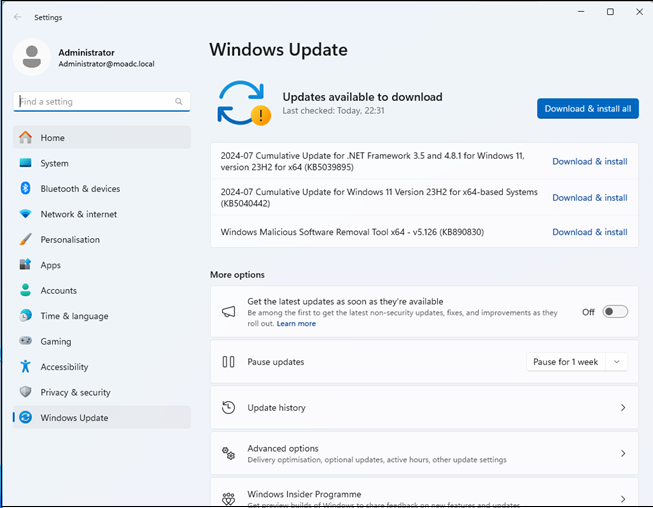The image size is (653, 508).
Task: Open Apps settings label
Action: point(50,265)
